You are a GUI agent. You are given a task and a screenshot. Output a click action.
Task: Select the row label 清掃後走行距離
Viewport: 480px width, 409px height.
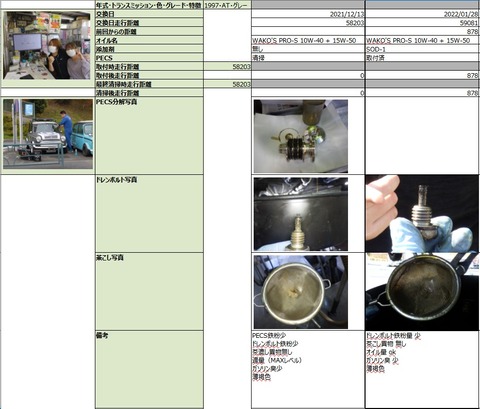[x=149, y=93]
